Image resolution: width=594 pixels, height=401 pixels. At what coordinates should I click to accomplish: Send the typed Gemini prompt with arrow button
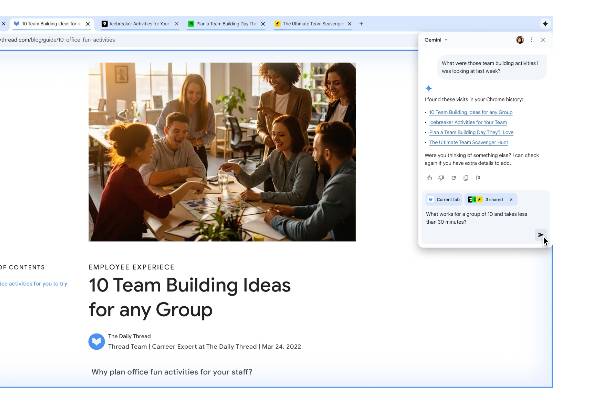(540, 235)
